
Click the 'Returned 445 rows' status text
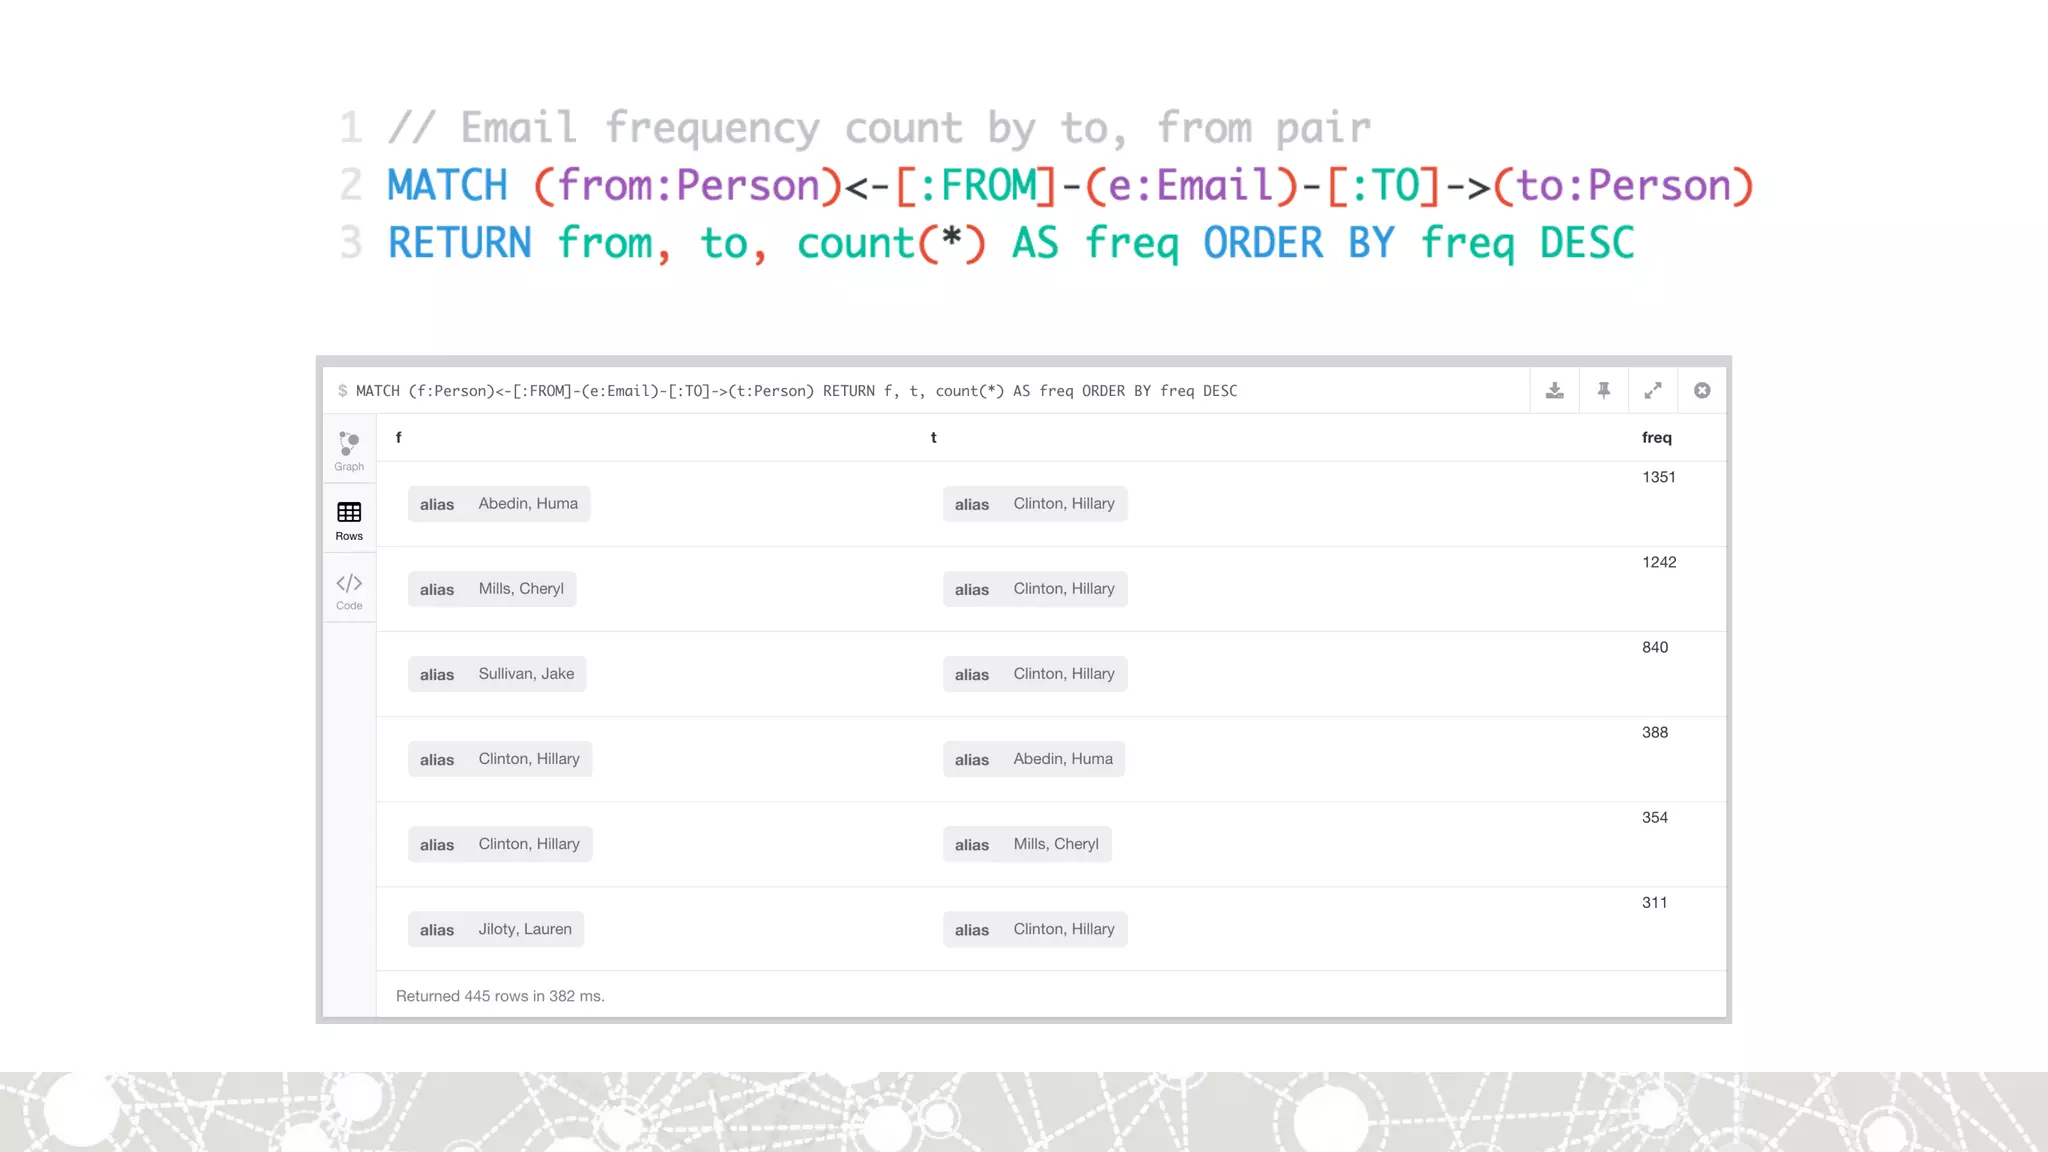tap(500, 996)
